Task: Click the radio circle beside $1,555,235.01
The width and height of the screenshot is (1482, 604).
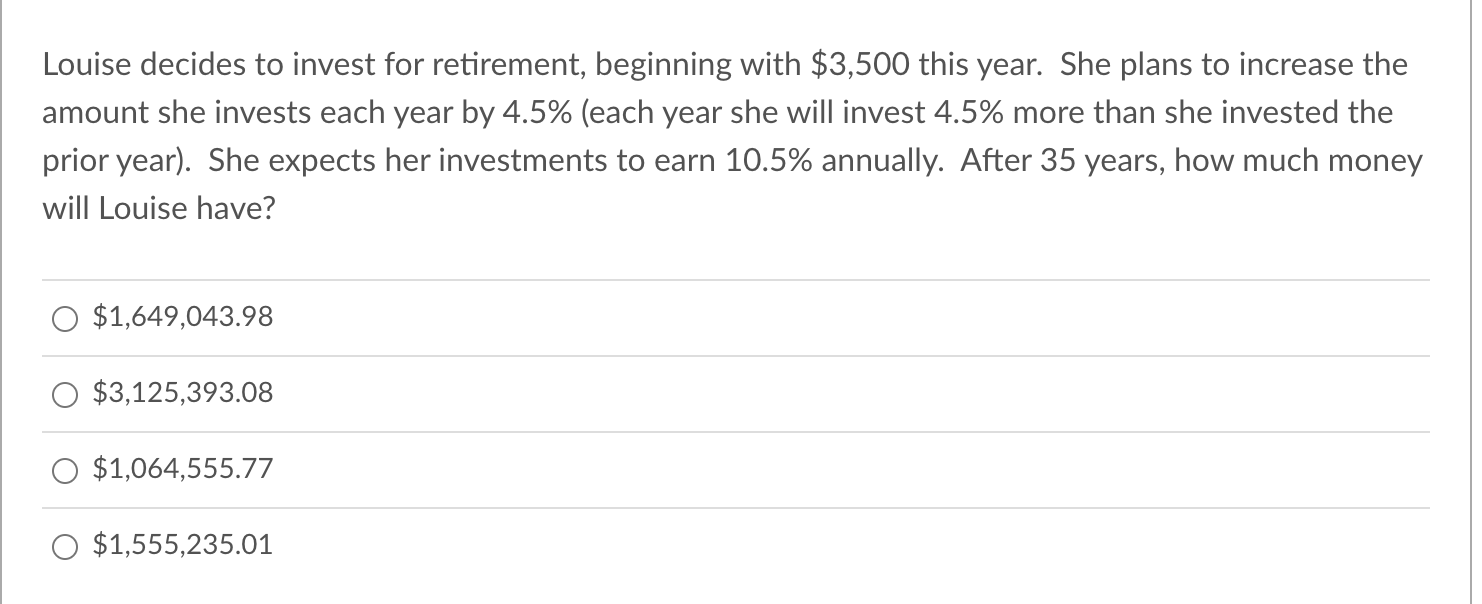Action: tap(65, 546)
